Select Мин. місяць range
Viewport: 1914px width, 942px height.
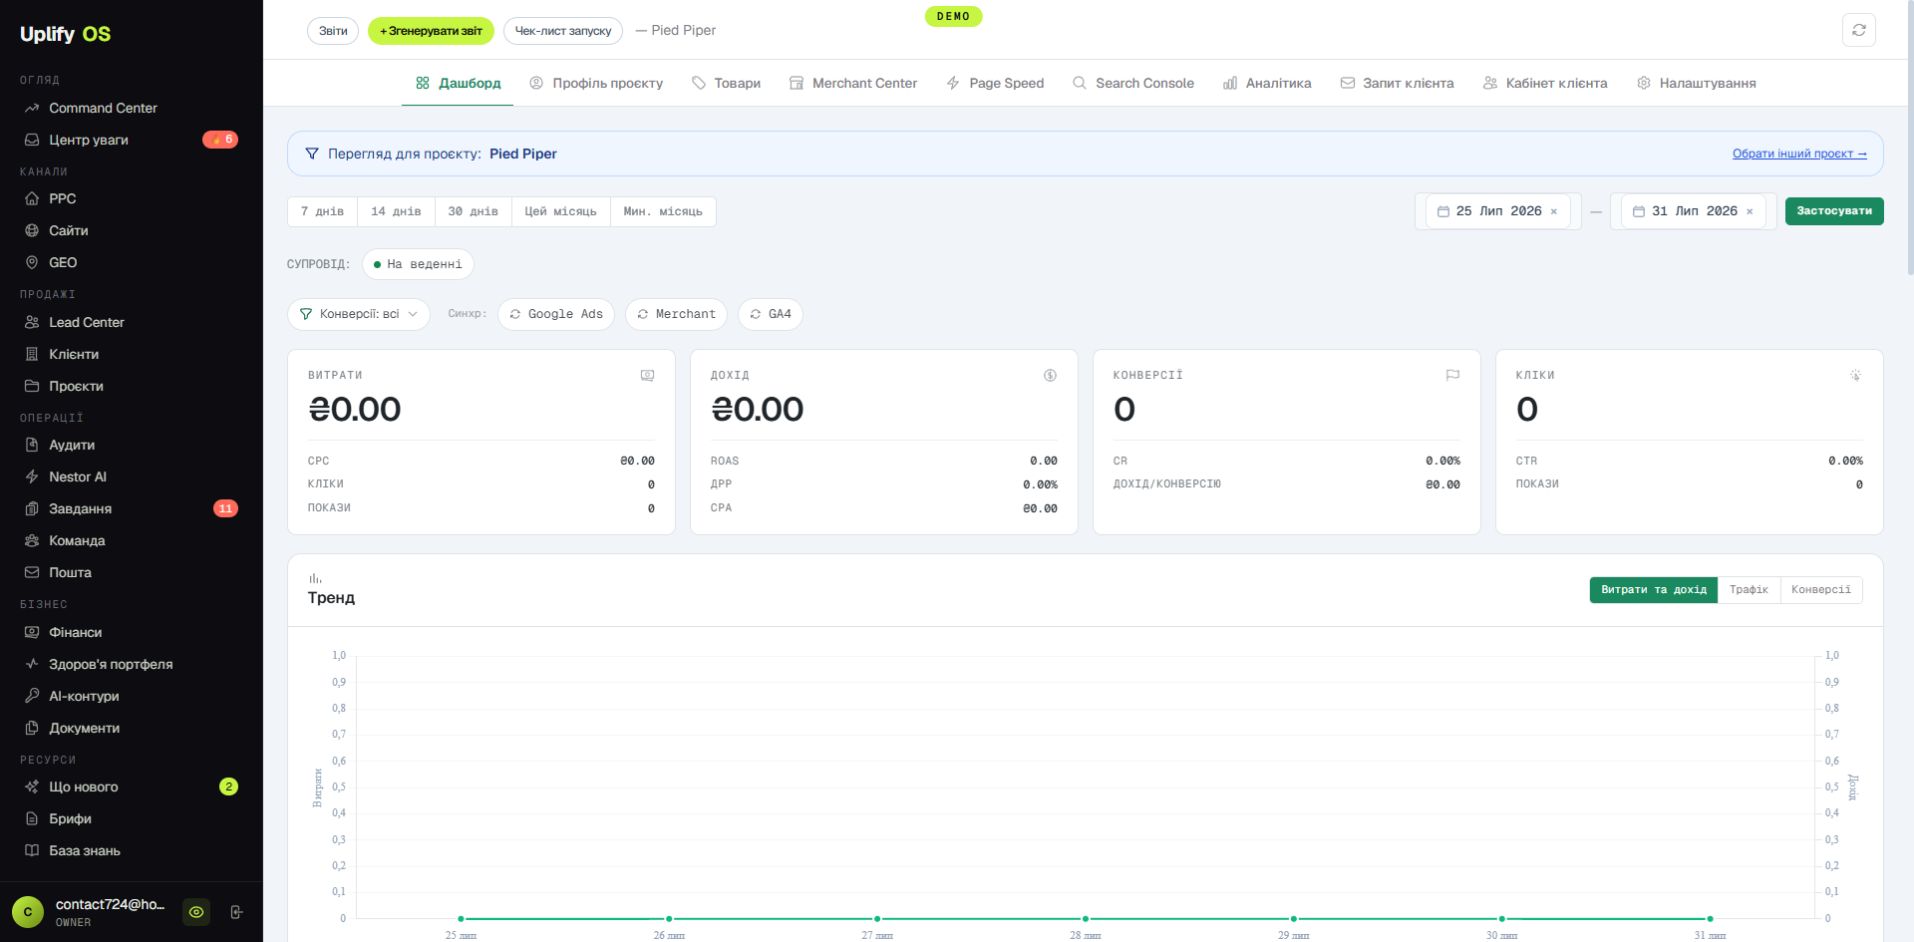pyautogui.click(x=663, y=212)
